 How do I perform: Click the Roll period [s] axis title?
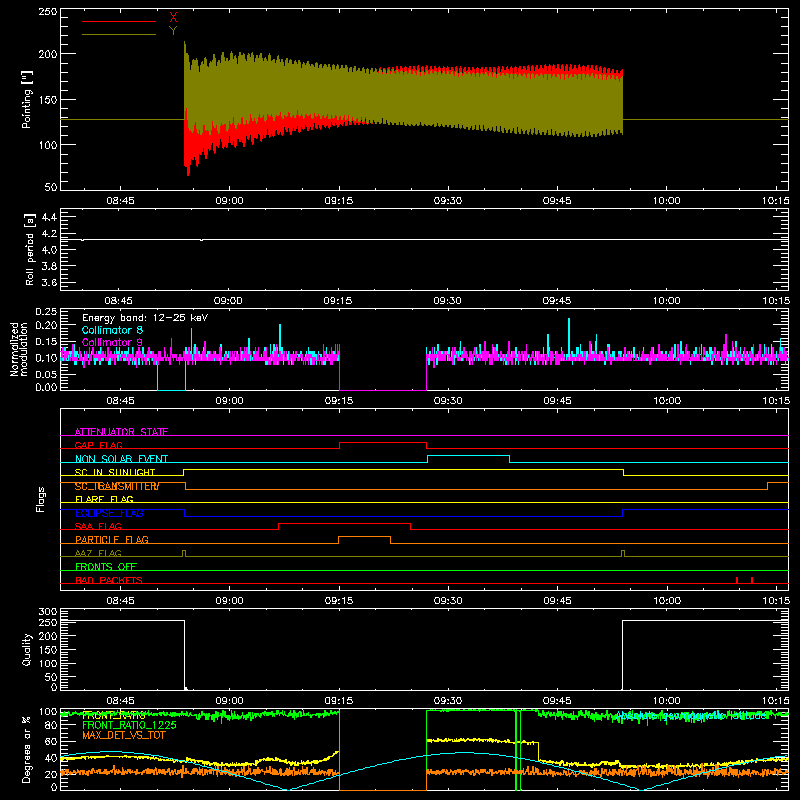(29, 249)
